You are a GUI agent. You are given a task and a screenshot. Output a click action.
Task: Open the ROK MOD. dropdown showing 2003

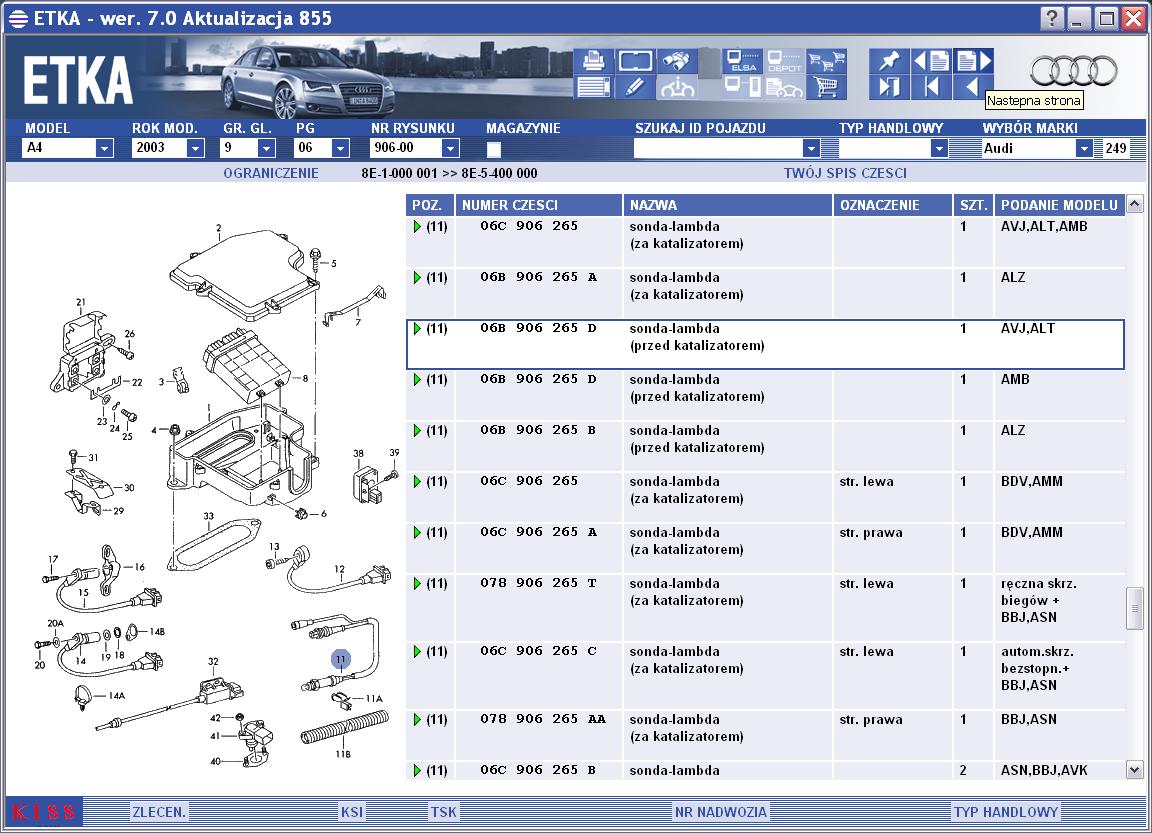click(195, 148)
